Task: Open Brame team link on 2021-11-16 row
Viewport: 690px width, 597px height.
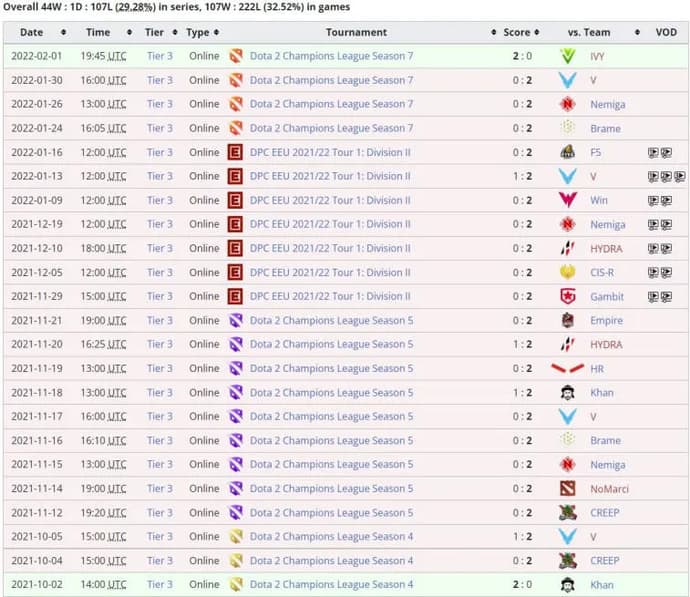Action: tap(606, 440)
